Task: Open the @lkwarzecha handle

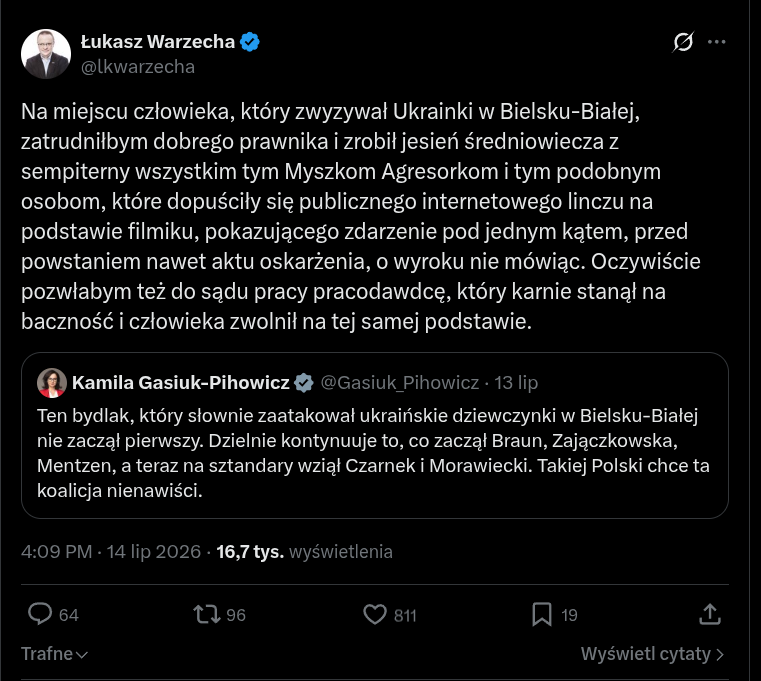Action: click(138, 66)
